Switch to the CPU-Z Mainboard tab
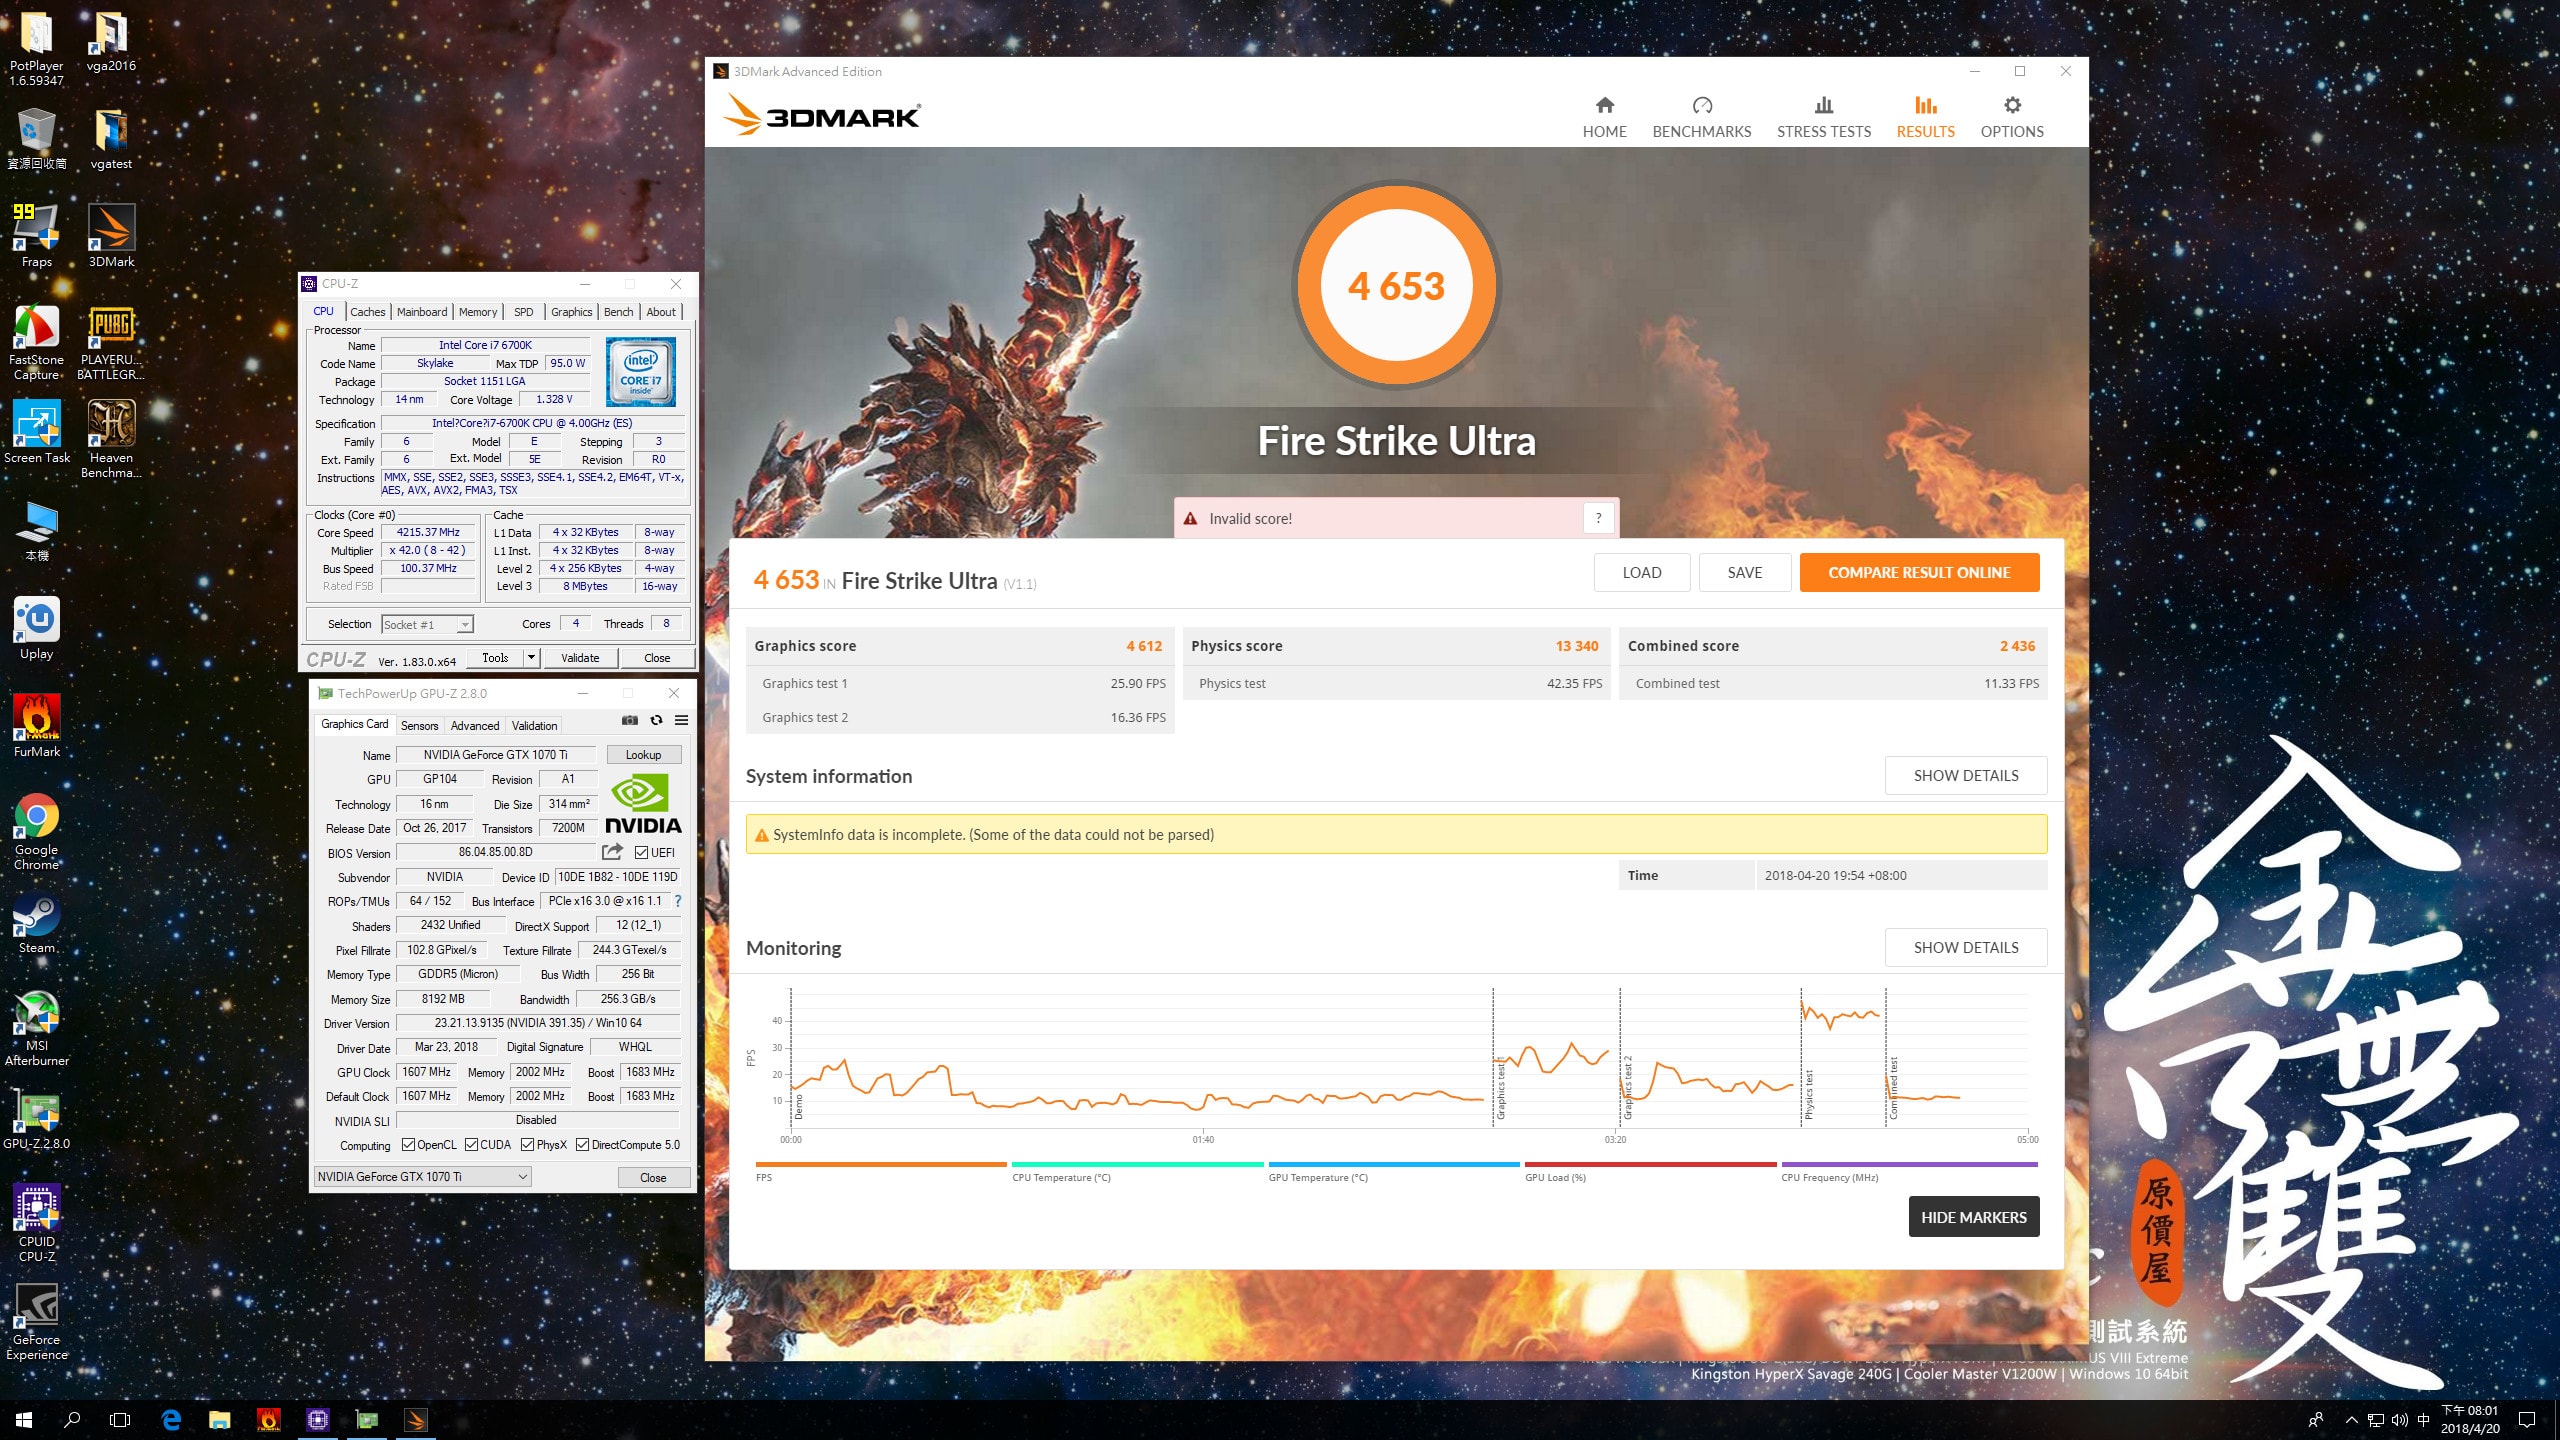 coord(422,312)
